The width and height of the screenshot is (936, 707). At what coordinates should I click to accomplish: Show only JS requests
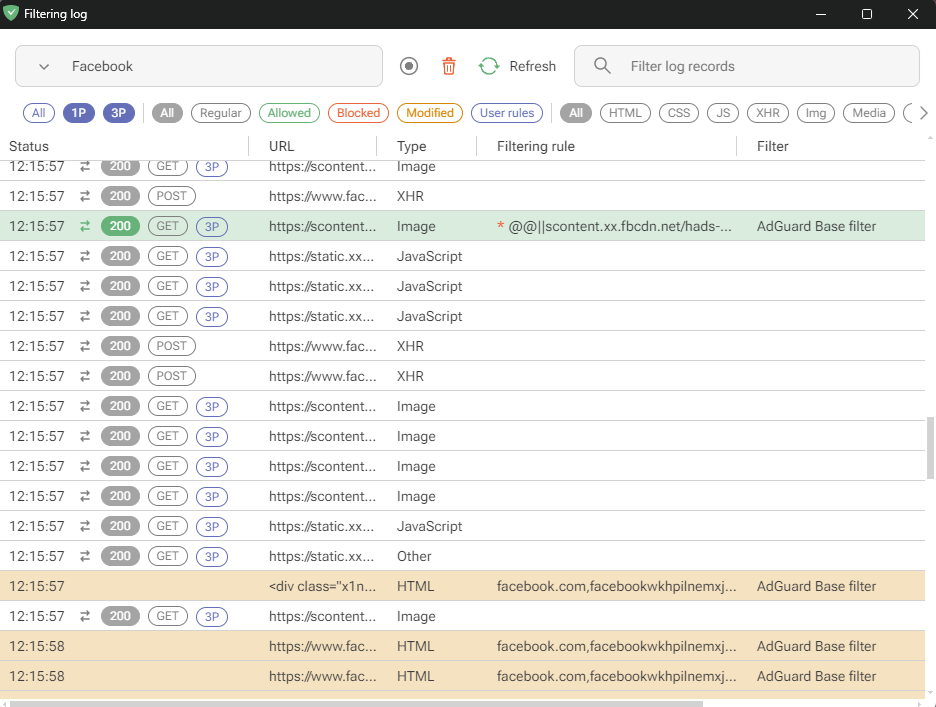pyautogui.click(x=723, y=113)
